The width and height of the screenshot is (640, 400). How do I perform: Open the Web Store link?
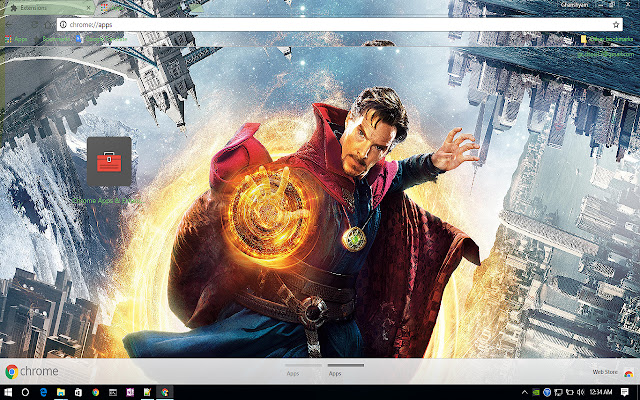click(605, 372)
